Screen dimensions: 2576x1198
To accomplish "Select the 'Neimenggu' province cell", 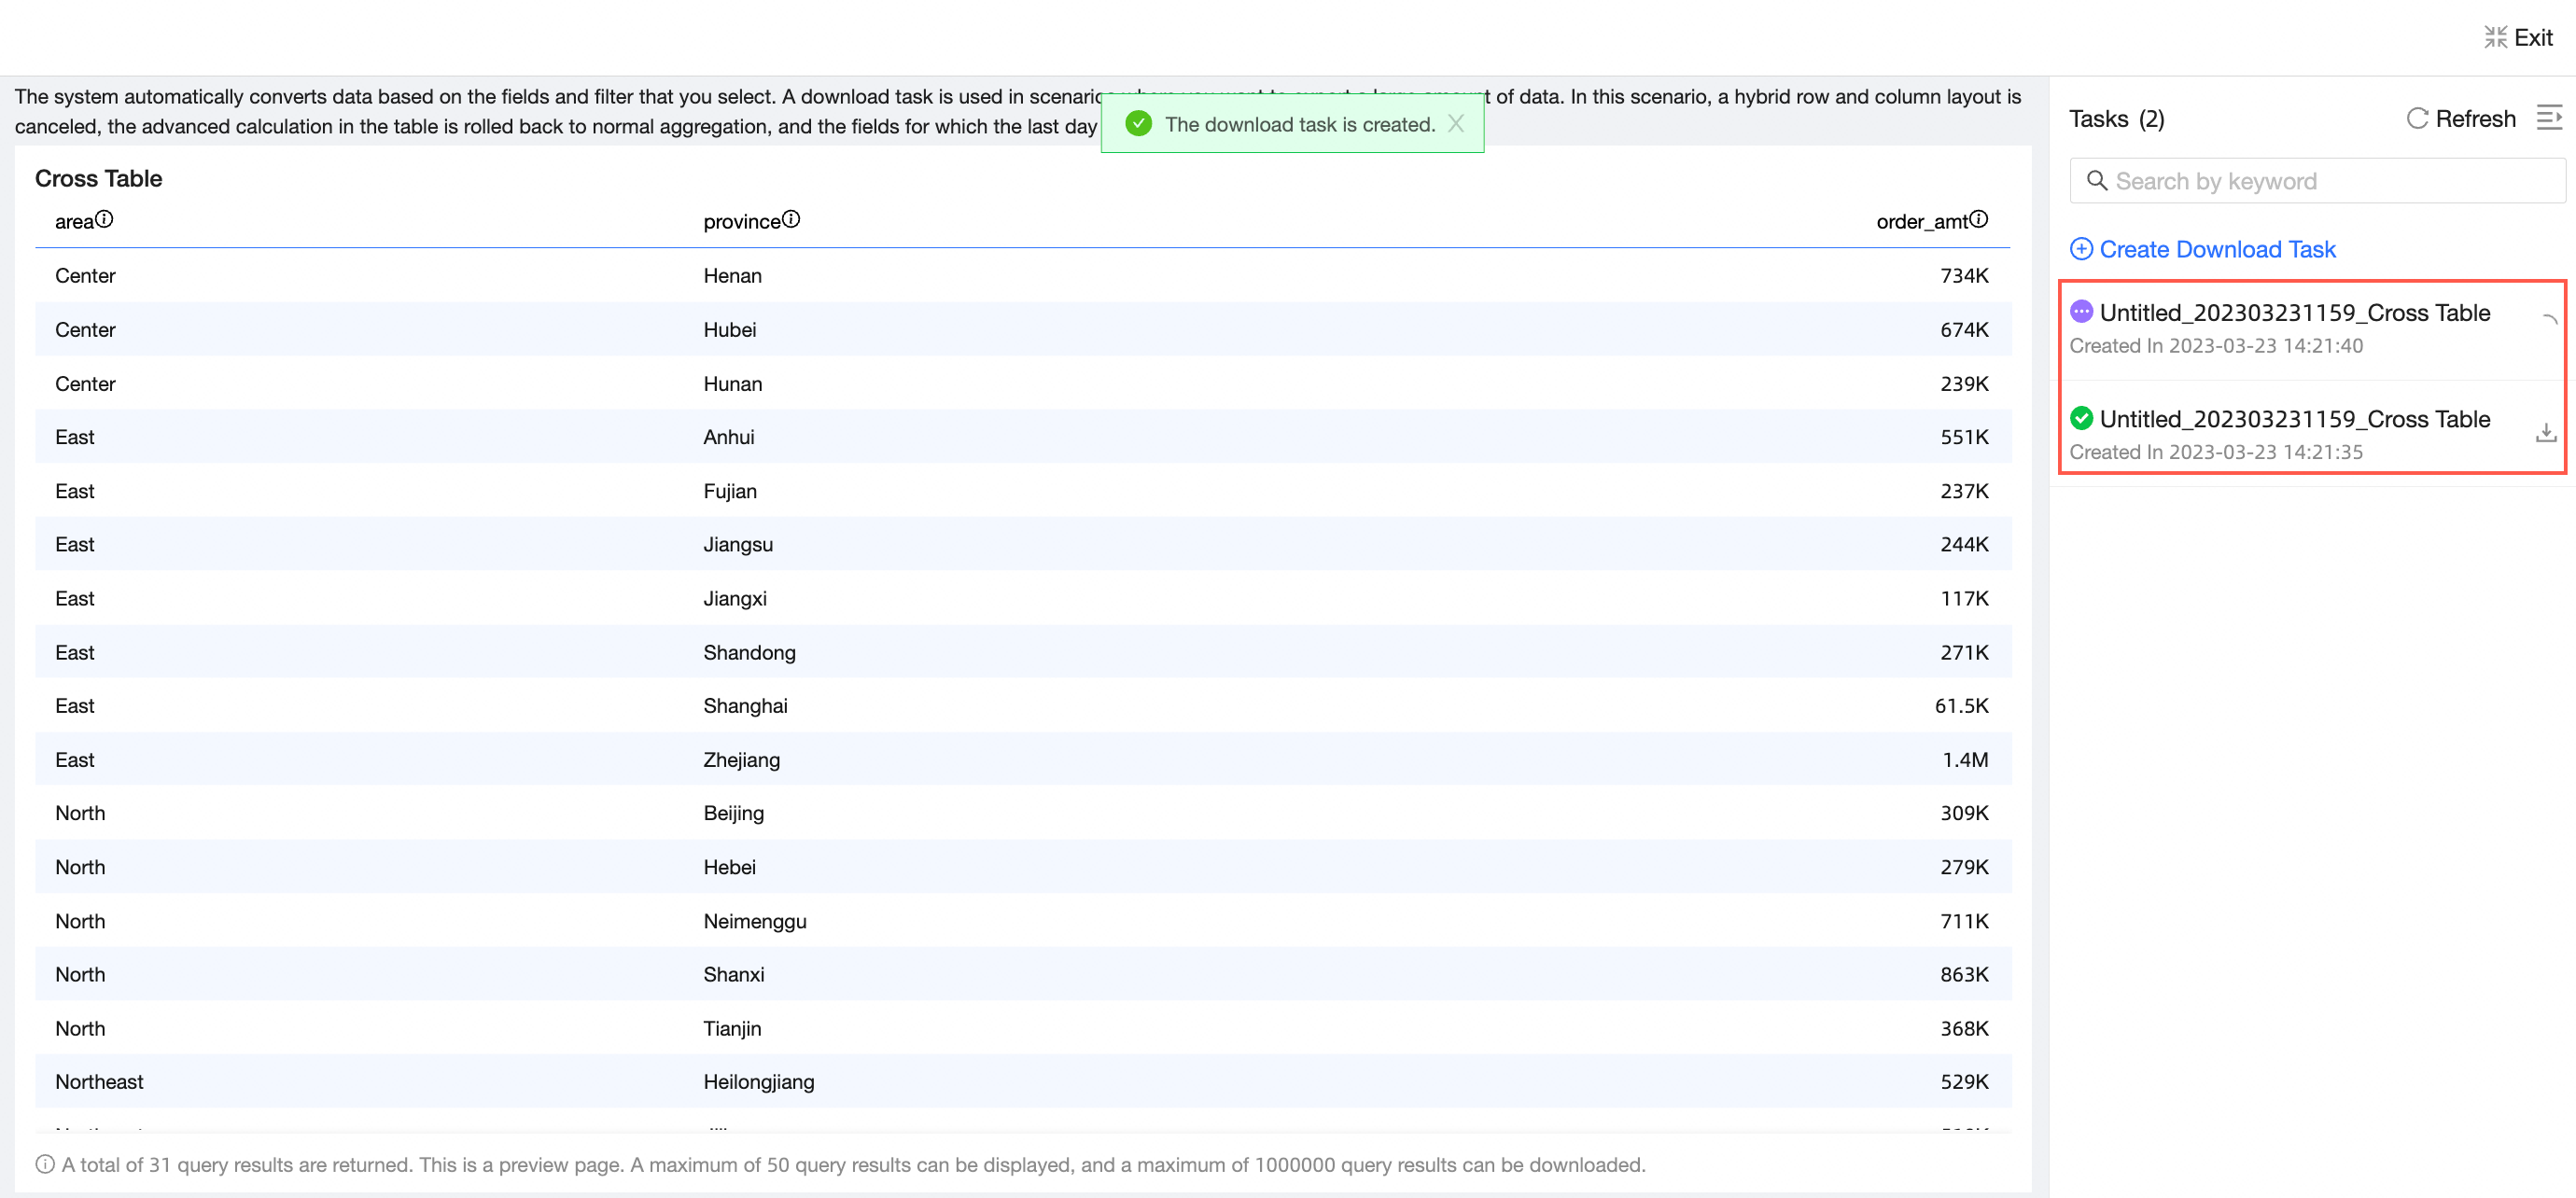I will (x=754, y=920).
